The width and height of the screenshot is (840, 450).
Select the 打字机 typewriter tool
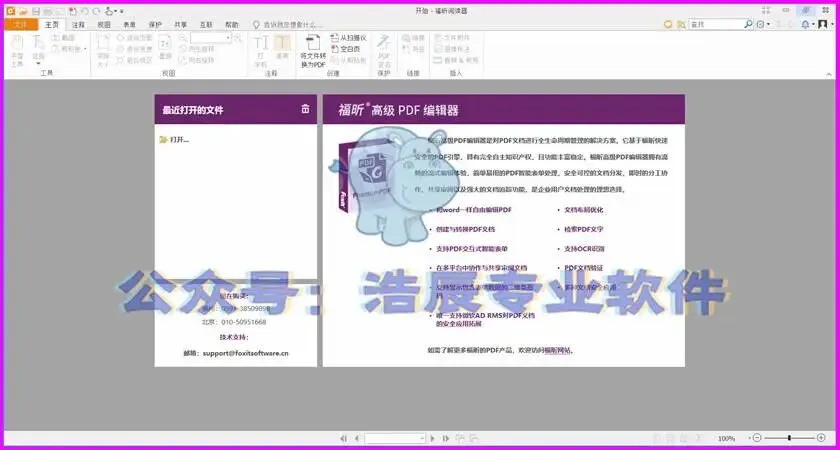pyautogui.click(x=260, y=51)
